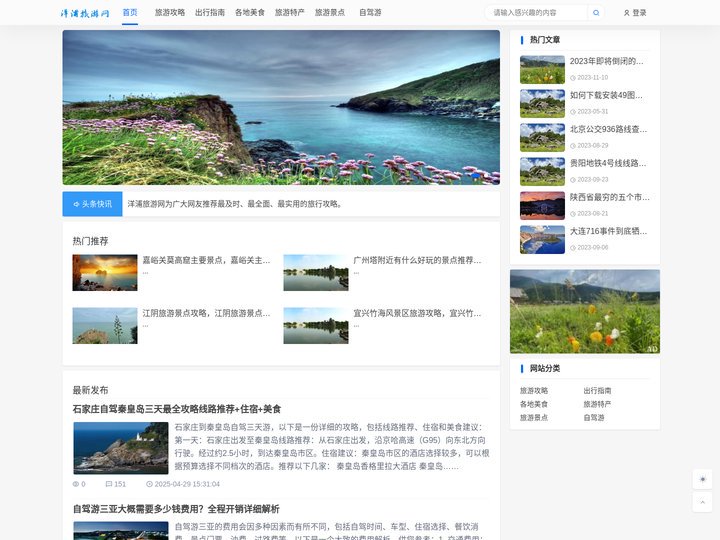Click the 石家庄到秦皇岛自驾三天游 excerpt text

[x=332, y=447]
